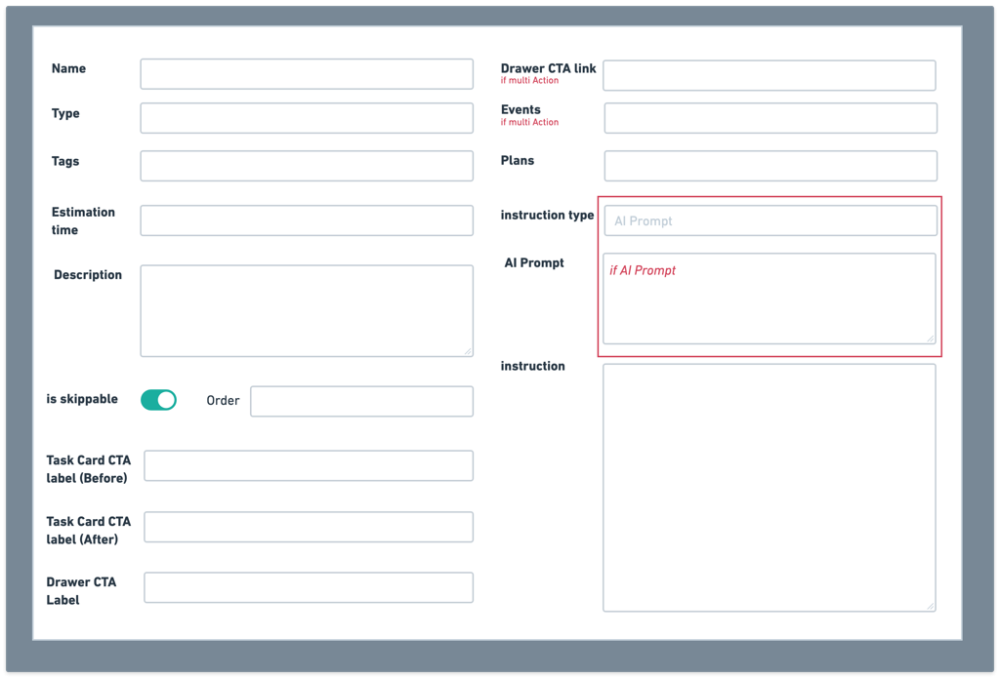Image resolution: width=1000 pixels, height=678 pixels.
Task: Click the Drawer CTA Label field
Action: (x=308, y=588)
